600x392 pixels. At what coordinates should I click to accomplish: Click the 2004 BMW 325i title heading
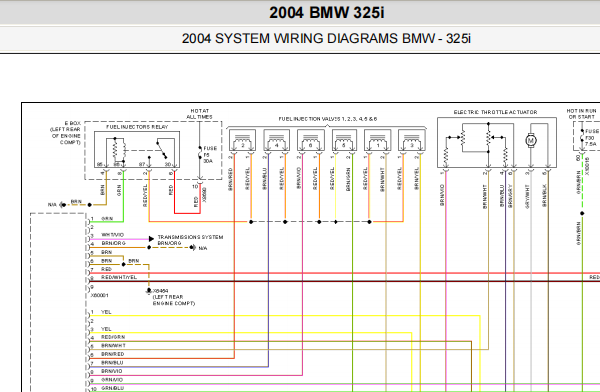(326, 13)
